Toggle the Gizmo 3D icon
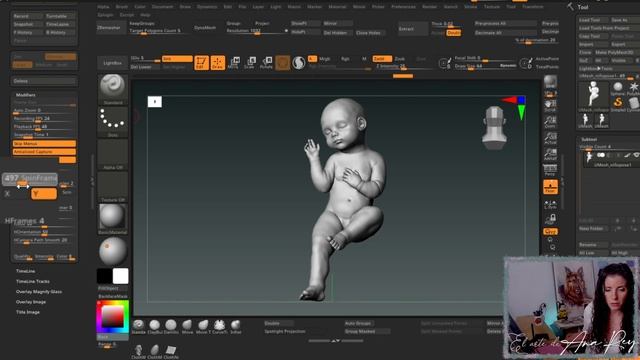Image resolution: width=640 pixels, height=360 pixels. [282, 62]
